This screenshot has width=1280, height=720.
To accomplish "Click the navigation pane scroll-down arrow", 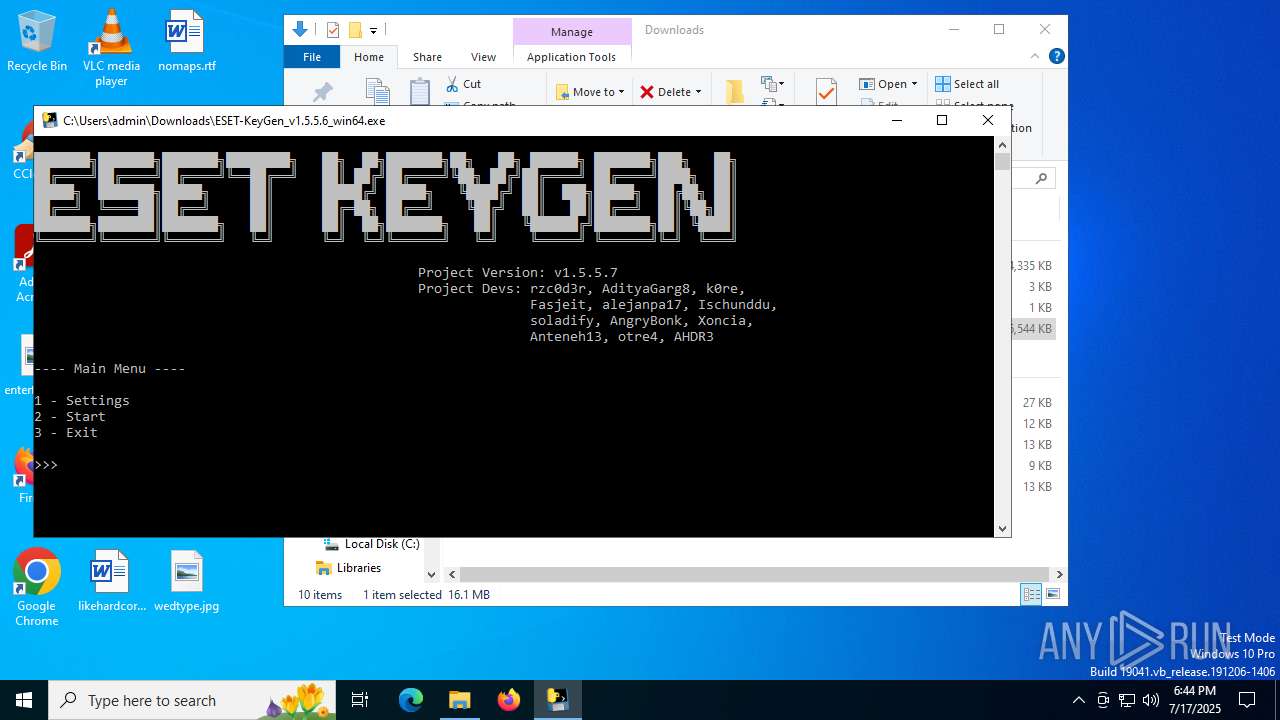I will click(x=431, y=574).
